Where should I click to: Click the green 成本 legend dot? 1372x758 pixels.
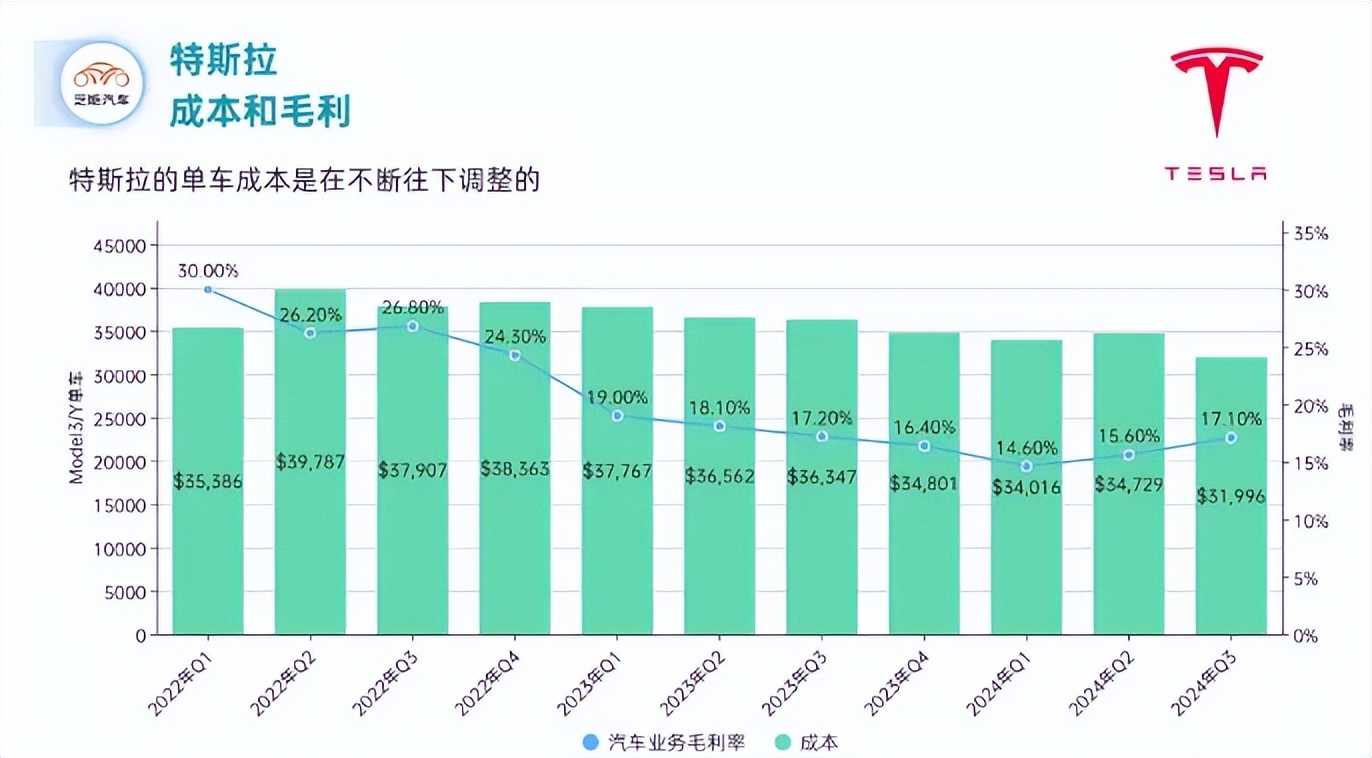point(783,742)
